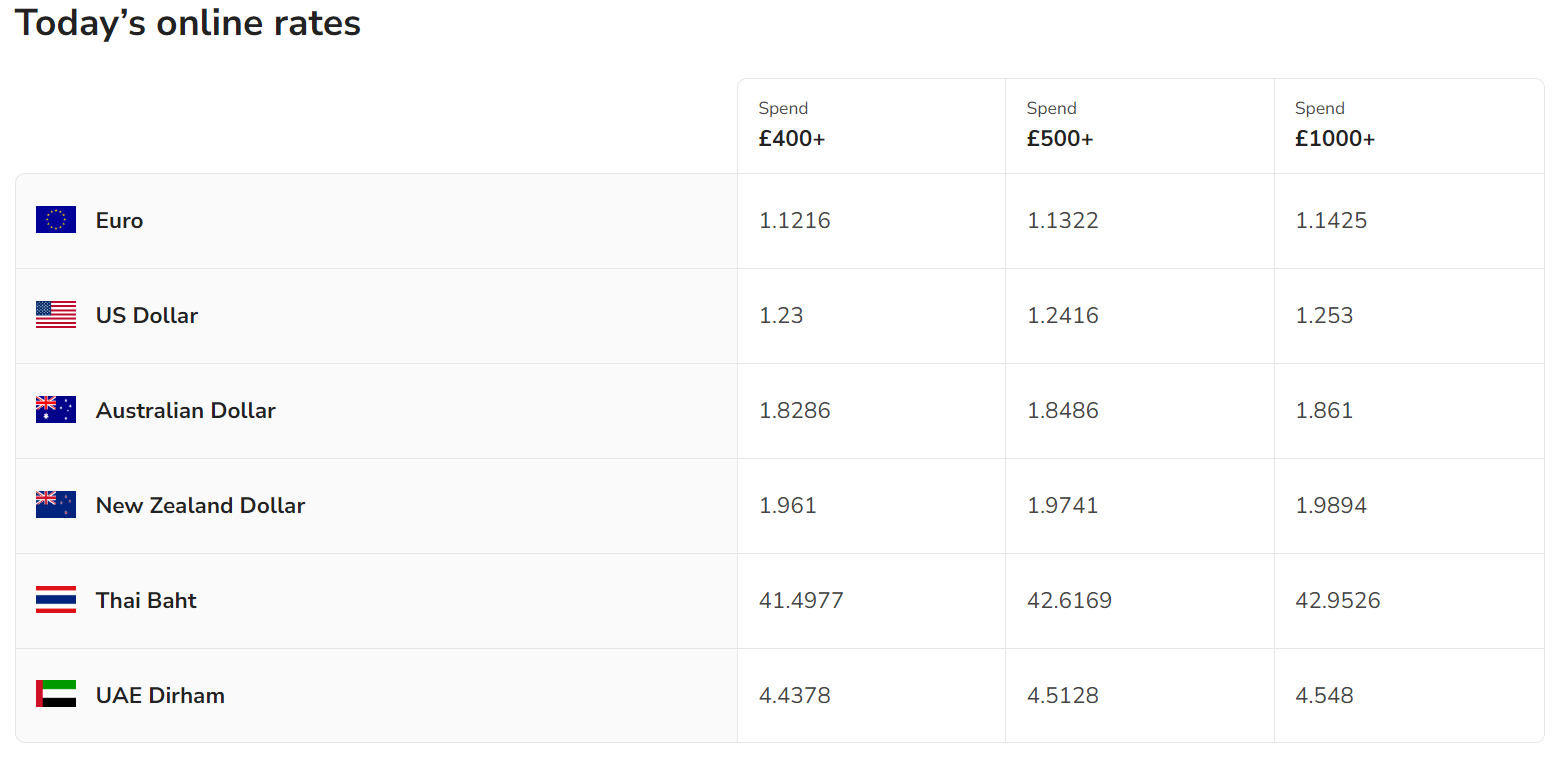Viewport: 1568px width, 758px height.
Task: Click UAE Dirham rate 4.548
Action: point(1325,696)
